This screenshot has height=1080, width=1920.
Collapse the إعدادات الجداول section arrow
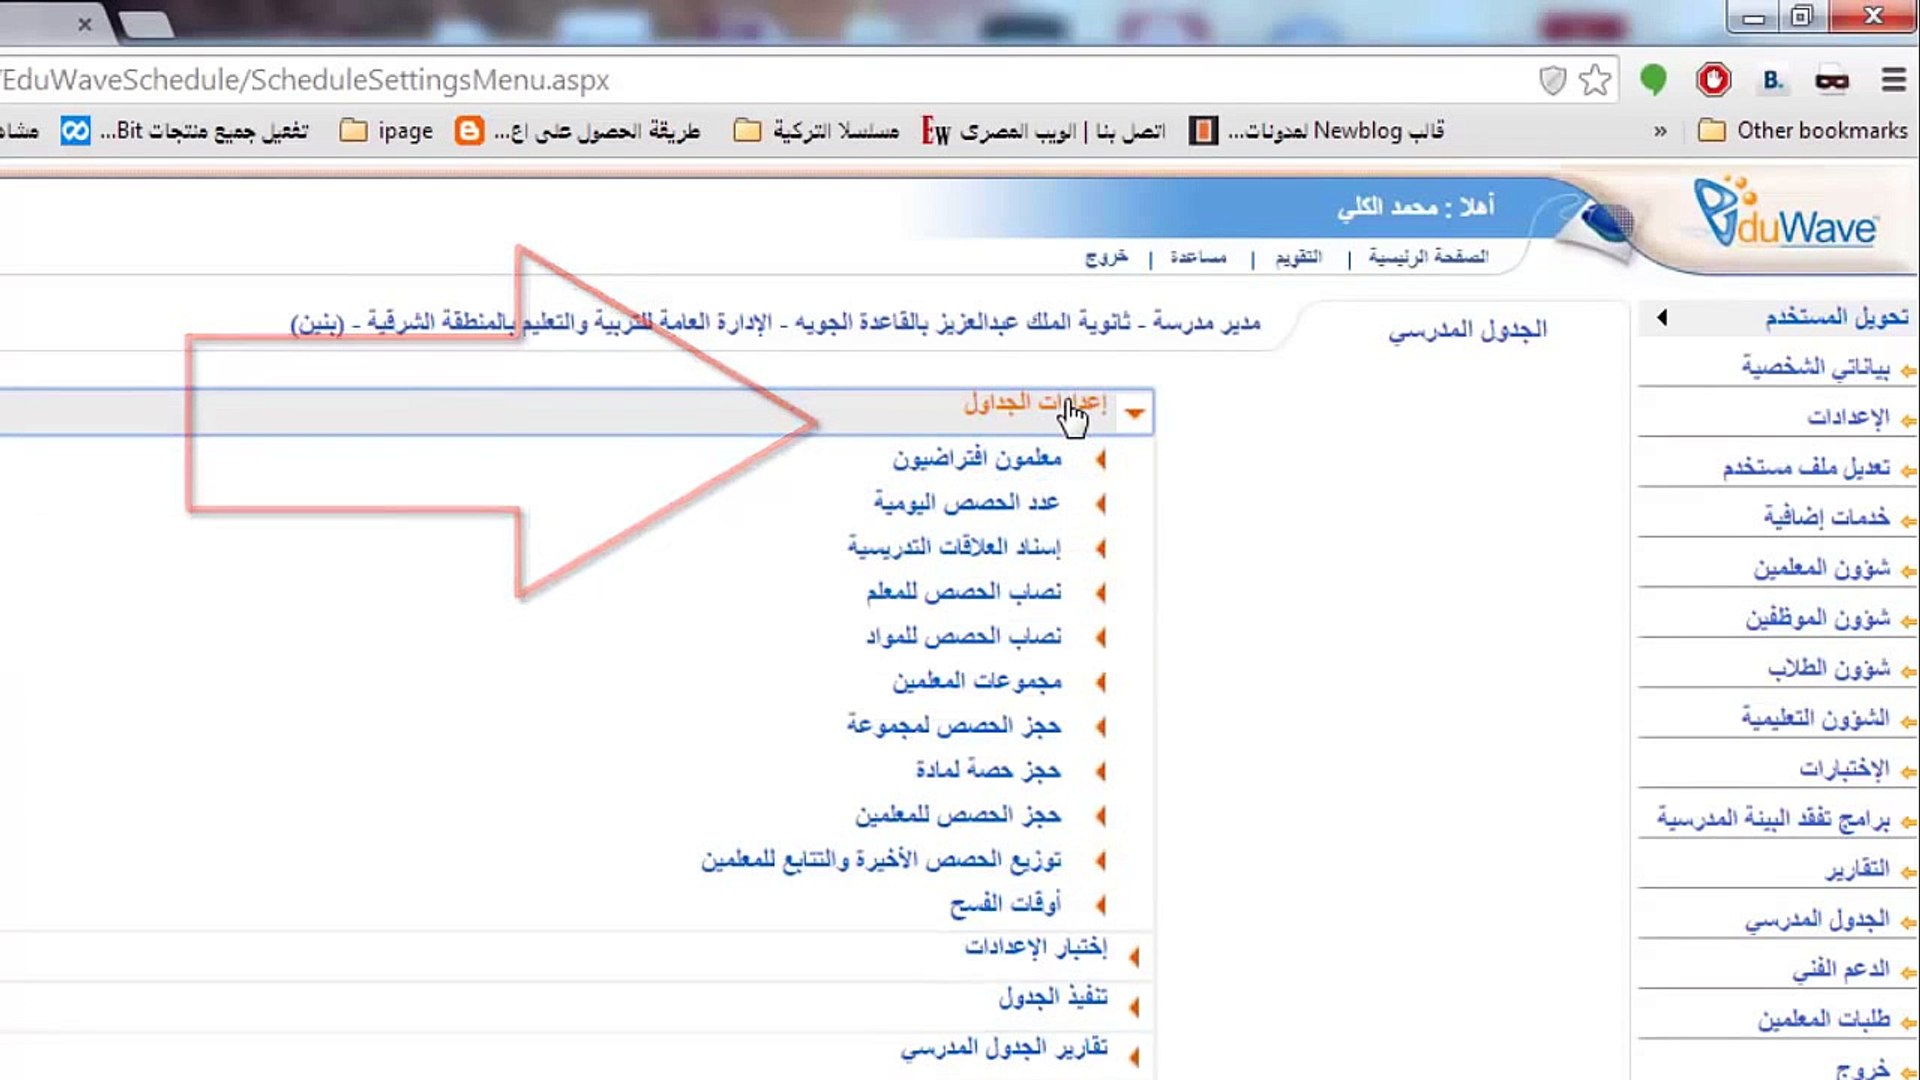(x=1134, y=413)
